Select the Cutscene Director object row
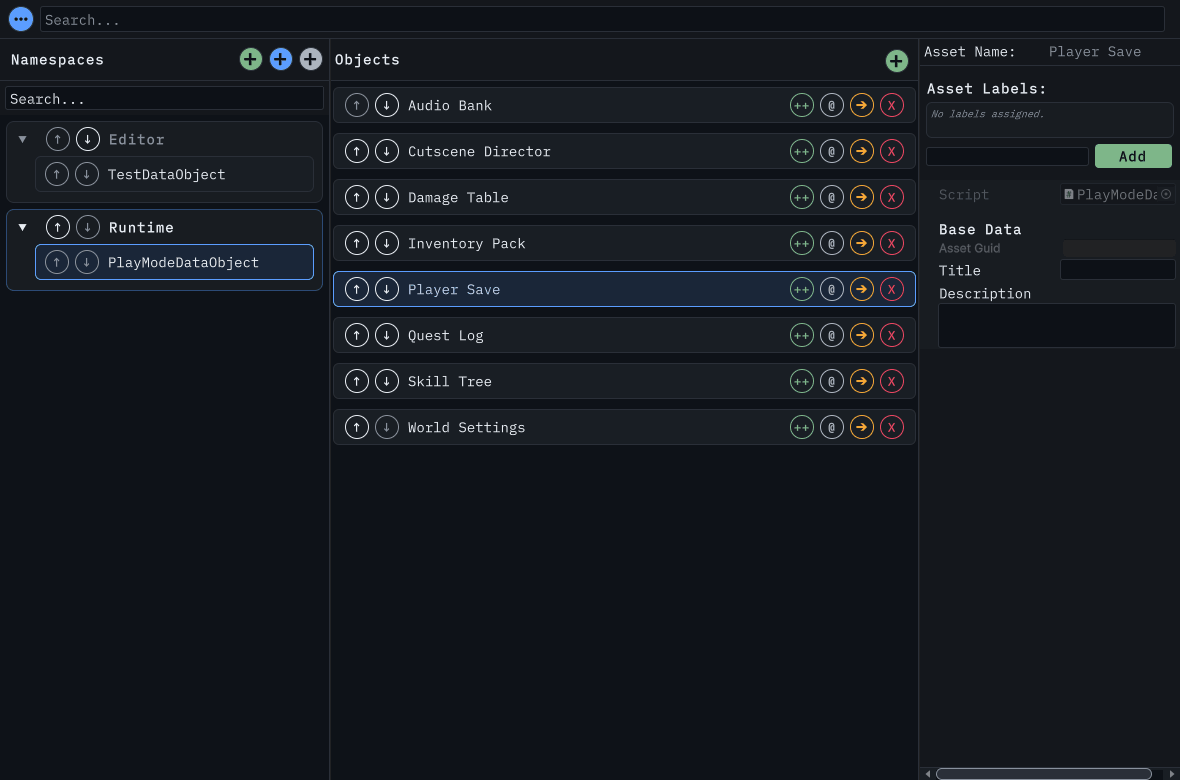This screenshot has height=780, width=1180. pyautogui.click(x=624, y=151)
